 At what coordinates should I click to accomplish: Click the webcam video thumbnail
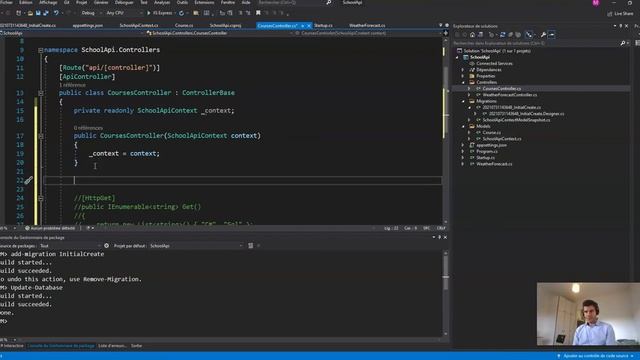point(588,314)
